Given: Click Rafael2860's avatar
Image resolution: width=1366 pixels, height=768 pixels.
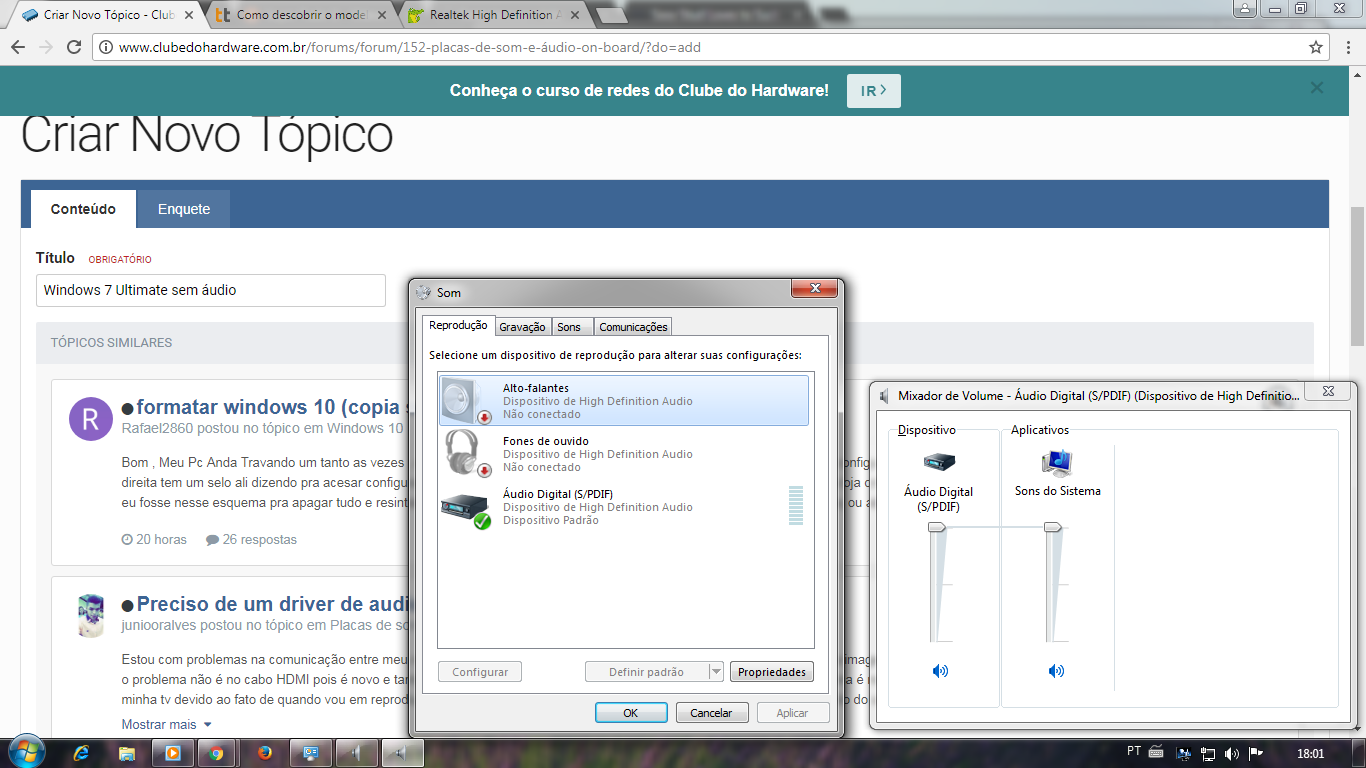Looking at the screenshot, I should (x=91, y=418).
